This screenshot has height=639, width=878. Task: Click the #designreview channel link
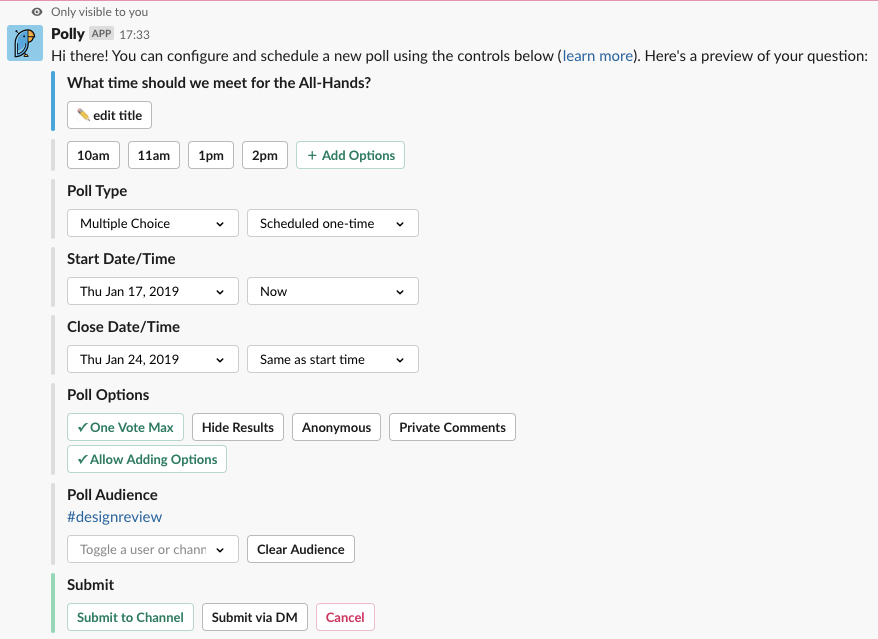(x=114, y=517)
